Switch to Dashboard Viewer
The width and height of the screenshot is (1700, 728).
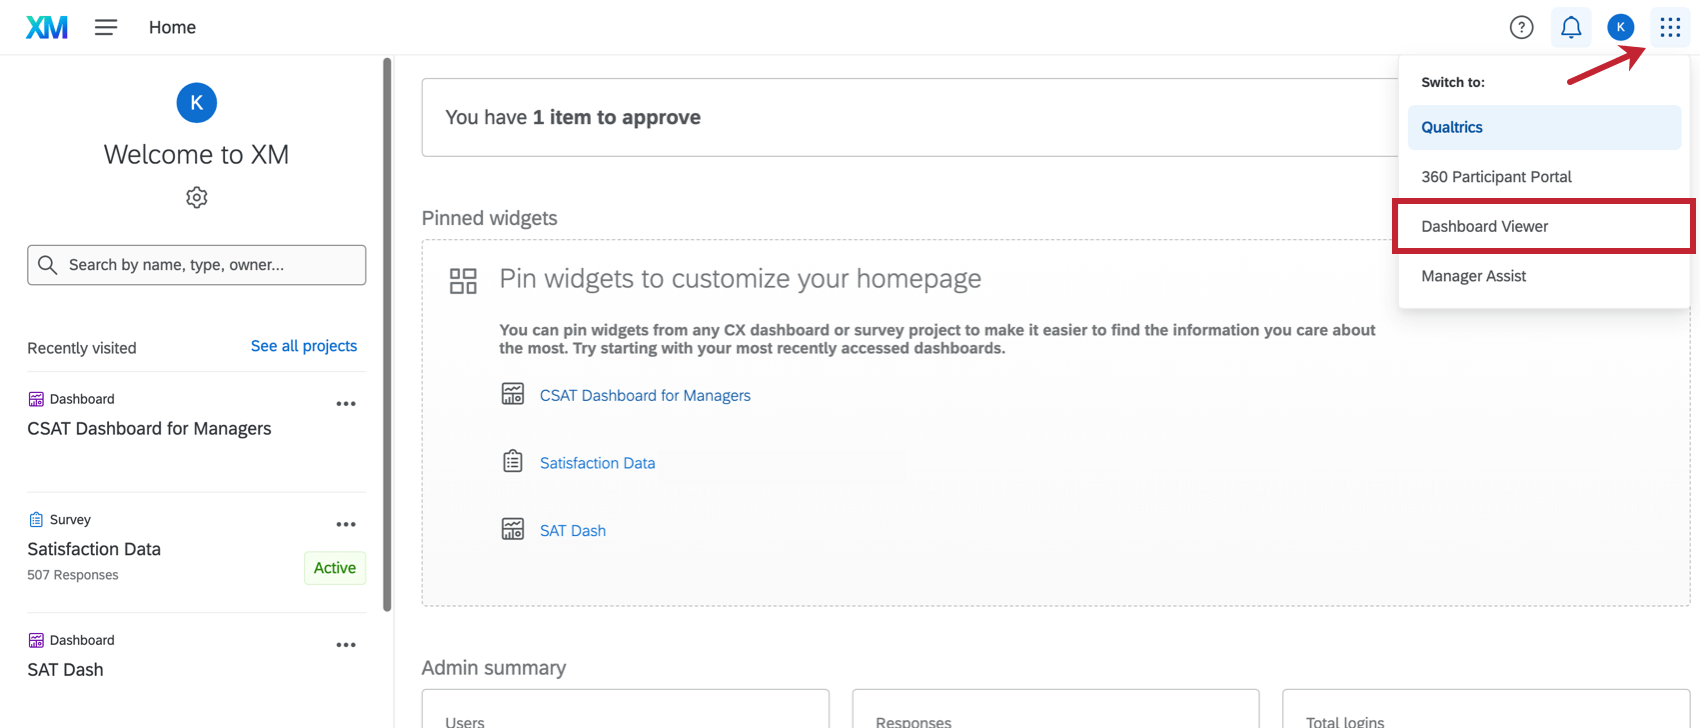click(1484, 226)
